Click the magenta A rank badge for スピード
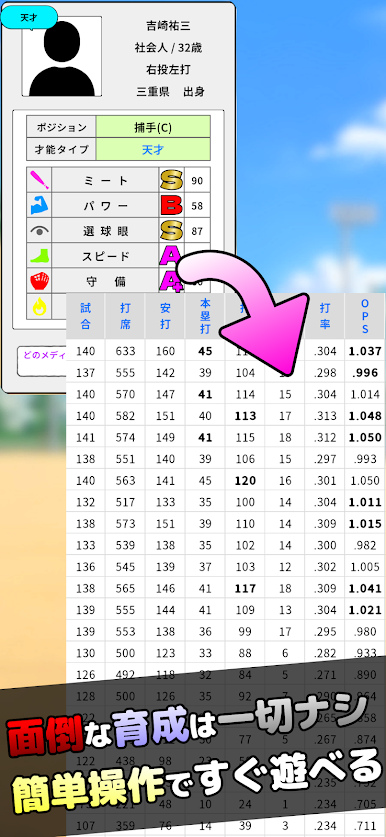Image resolution: width=386 pixels, height=837 pixels. click(x=169, y=256)
